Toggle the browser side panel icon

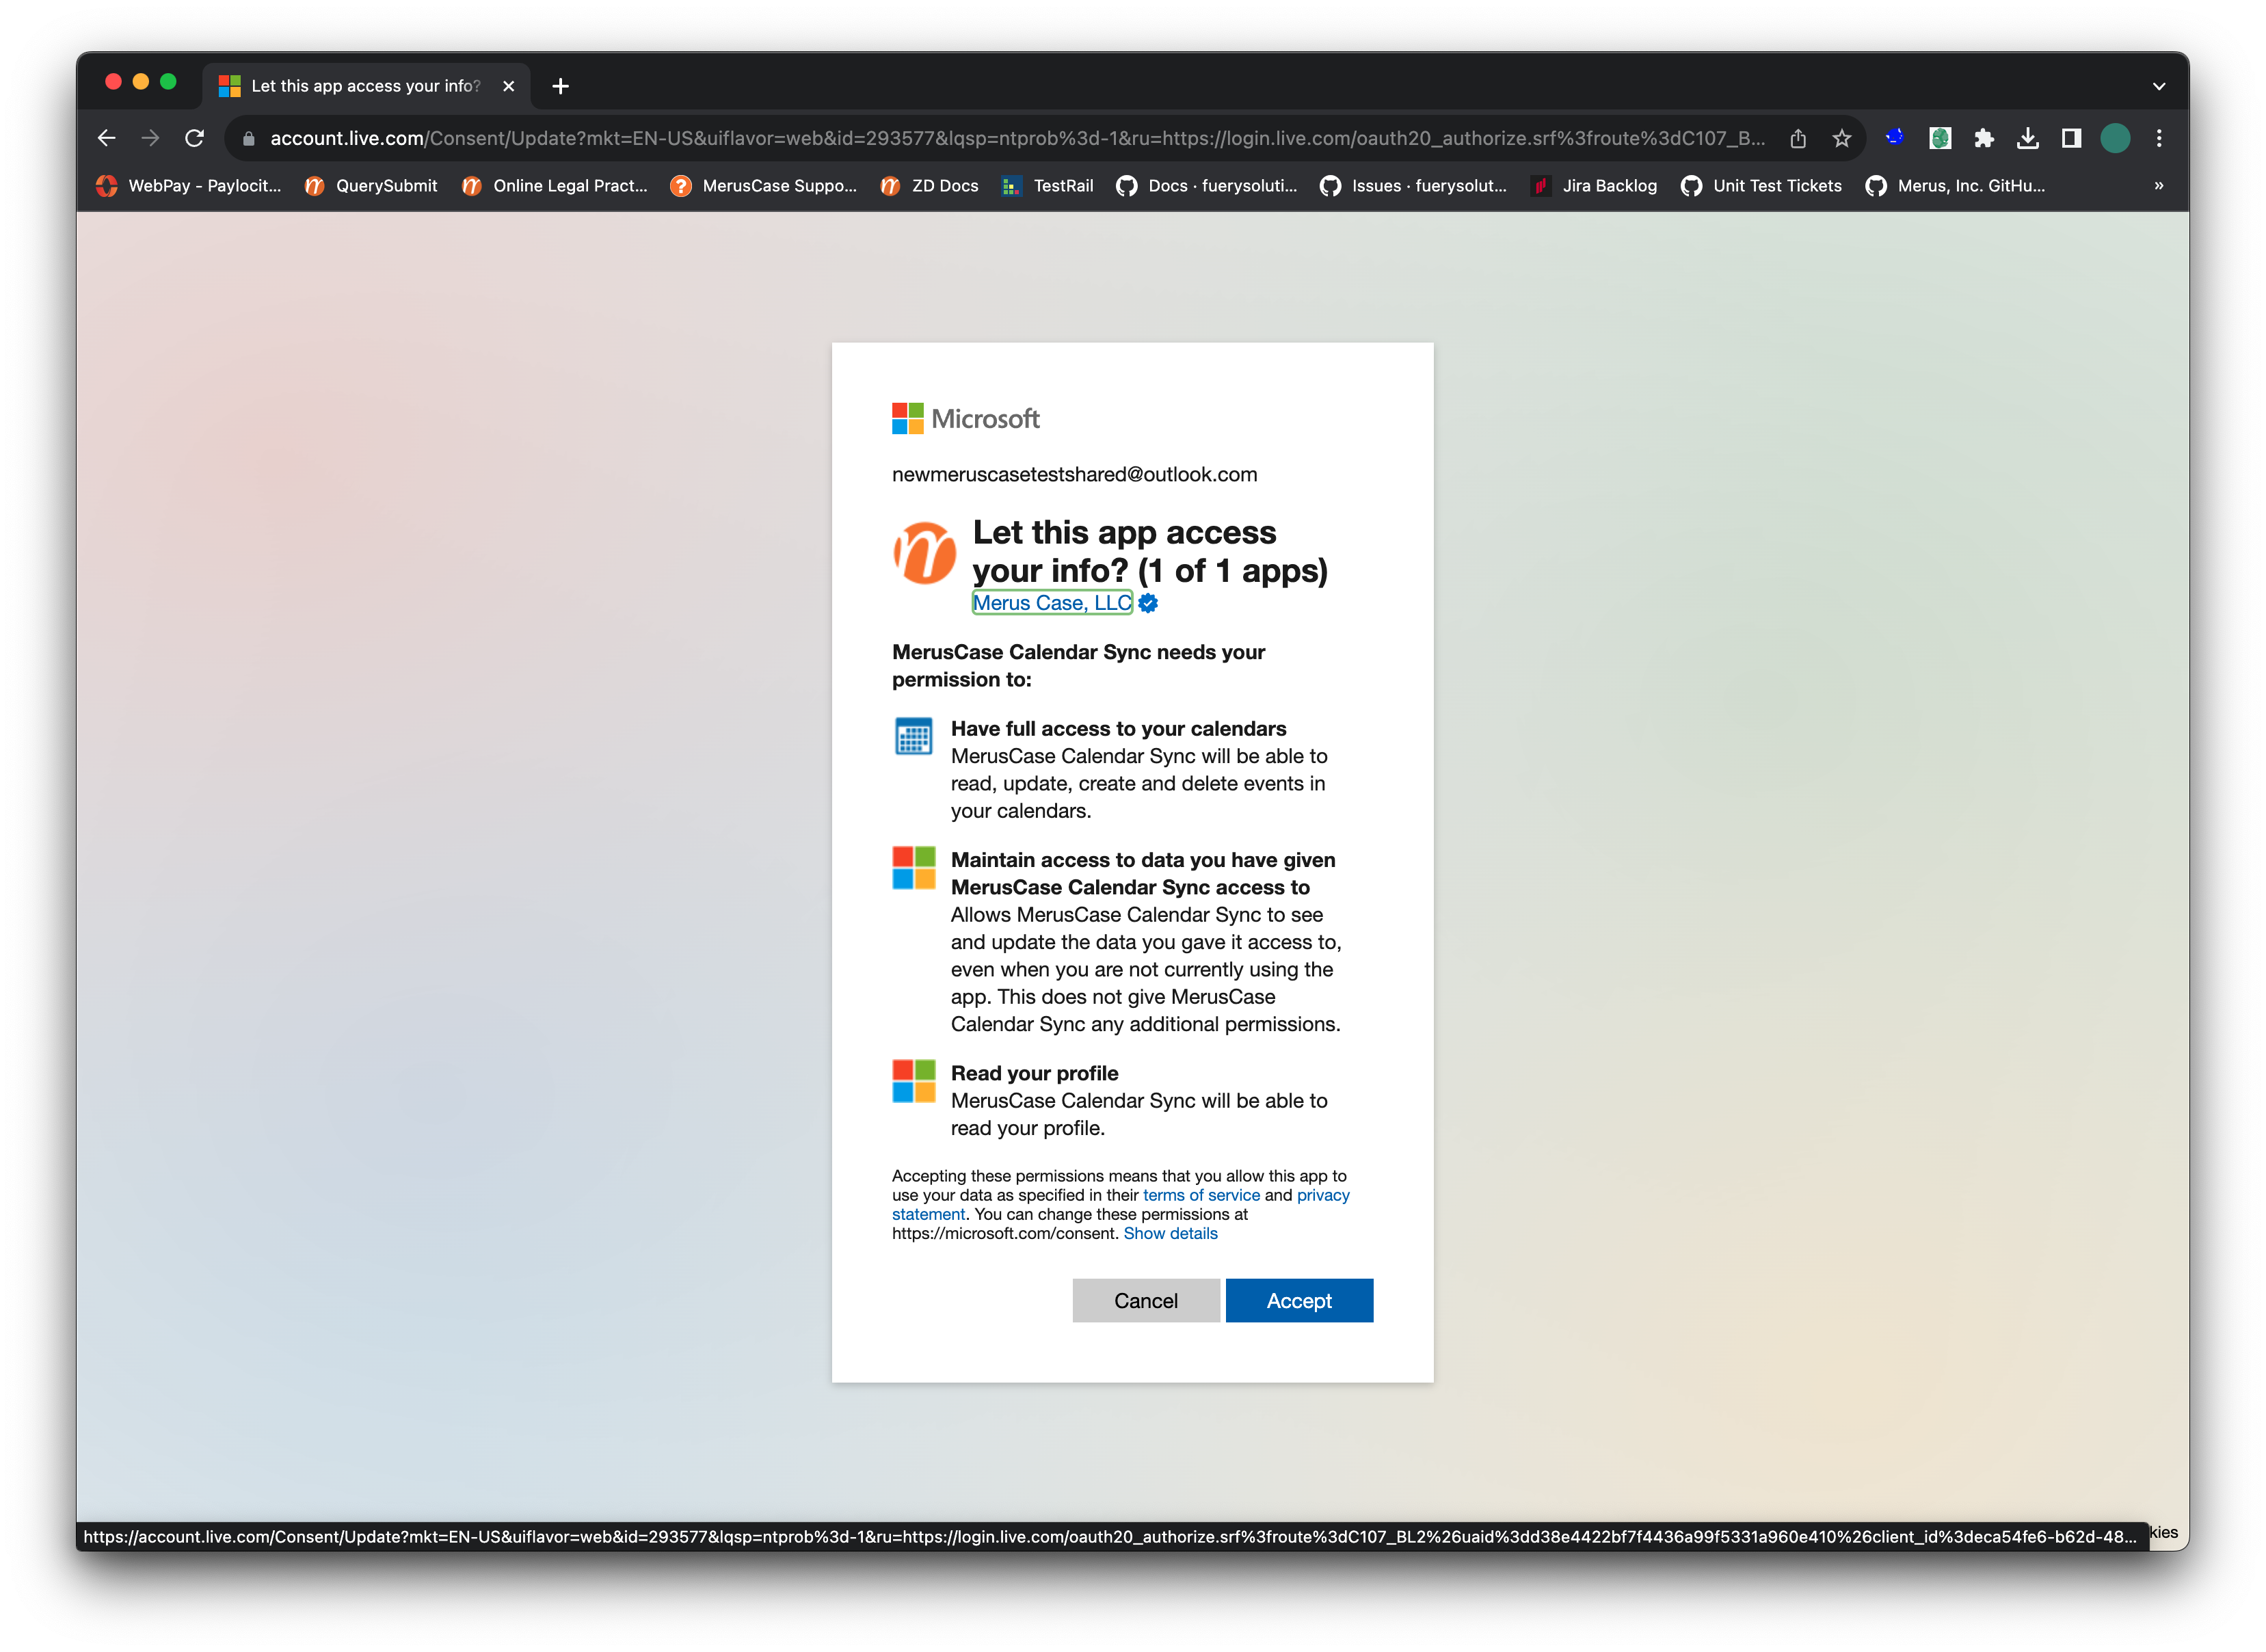(2072, 138)
